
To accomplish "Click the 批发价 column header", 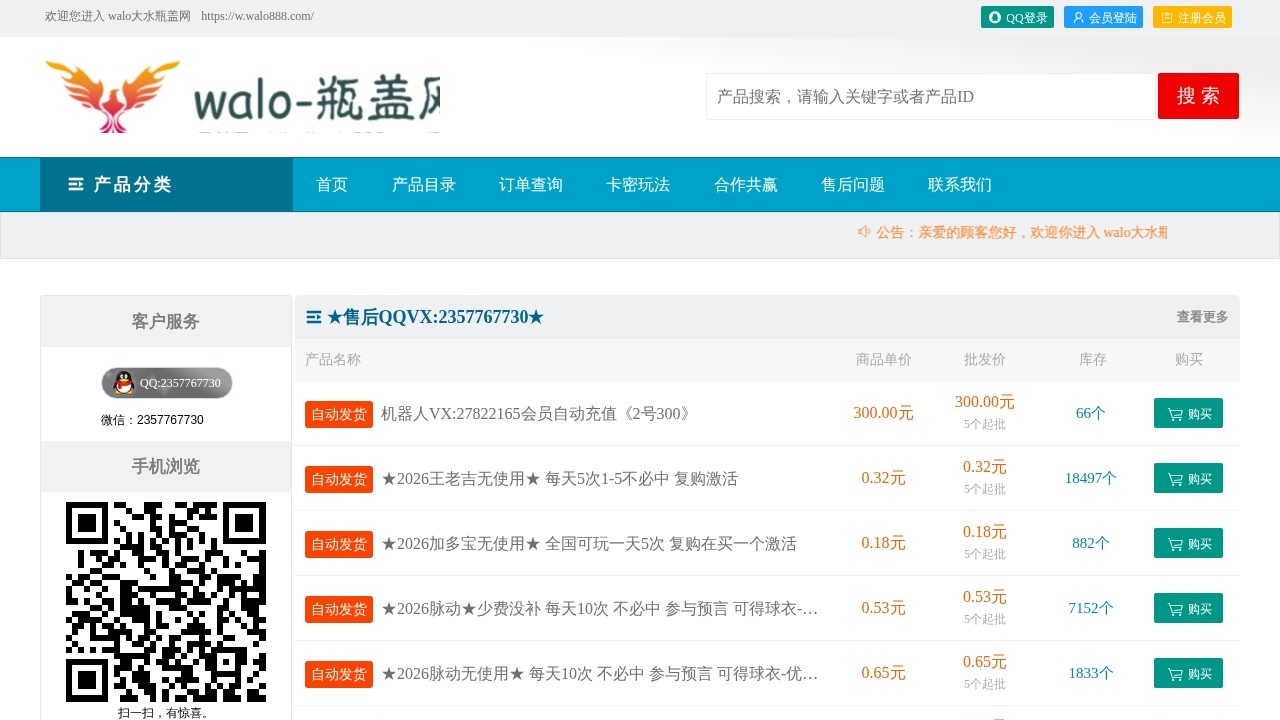I will 985,360.
